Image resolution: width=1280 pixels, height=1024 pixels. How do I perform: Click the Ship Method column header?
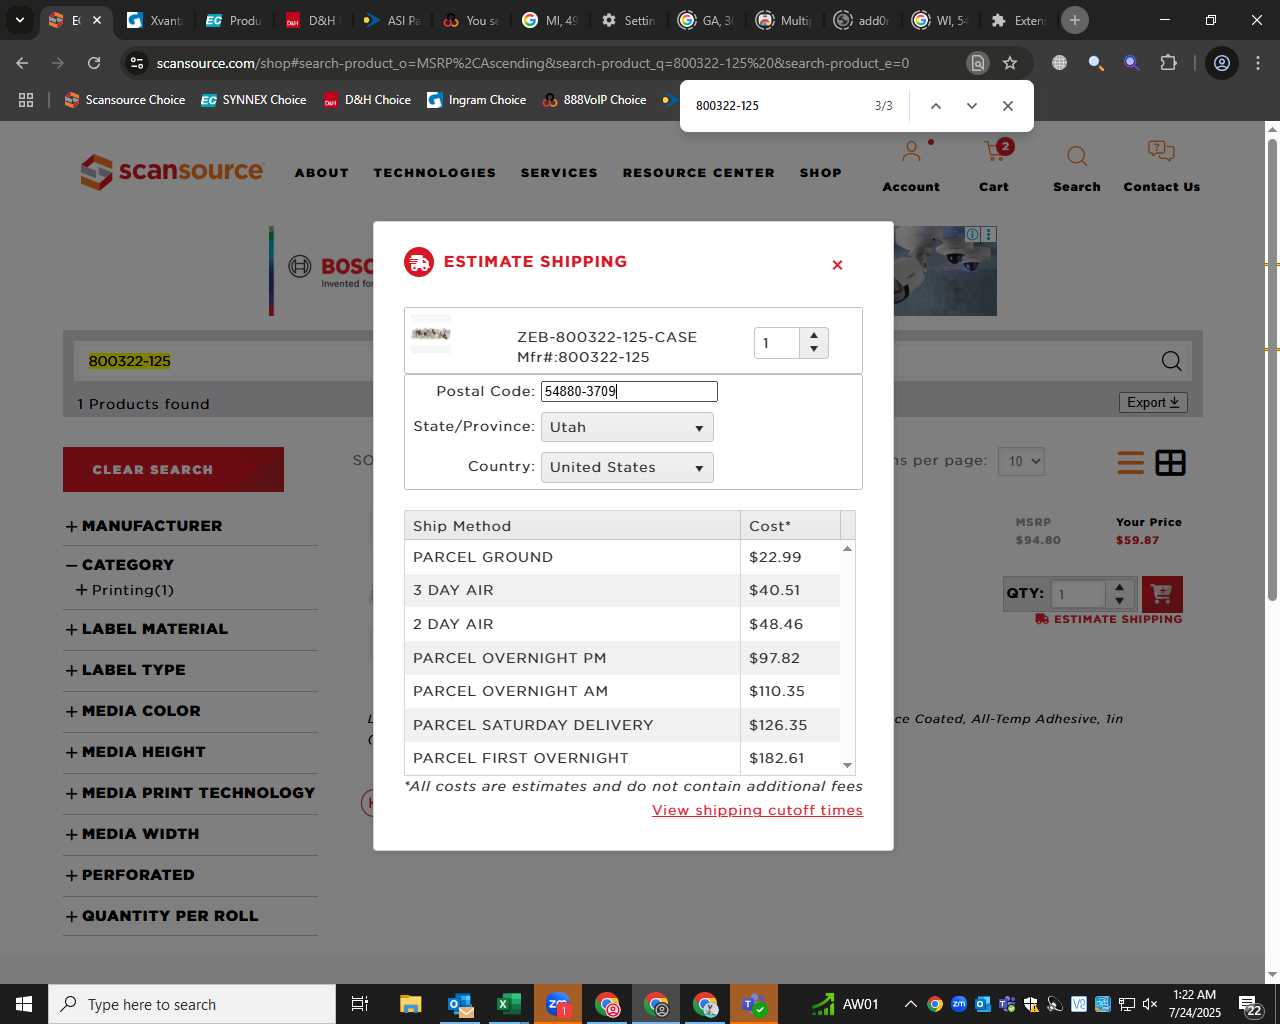click(x=572, y=526)
